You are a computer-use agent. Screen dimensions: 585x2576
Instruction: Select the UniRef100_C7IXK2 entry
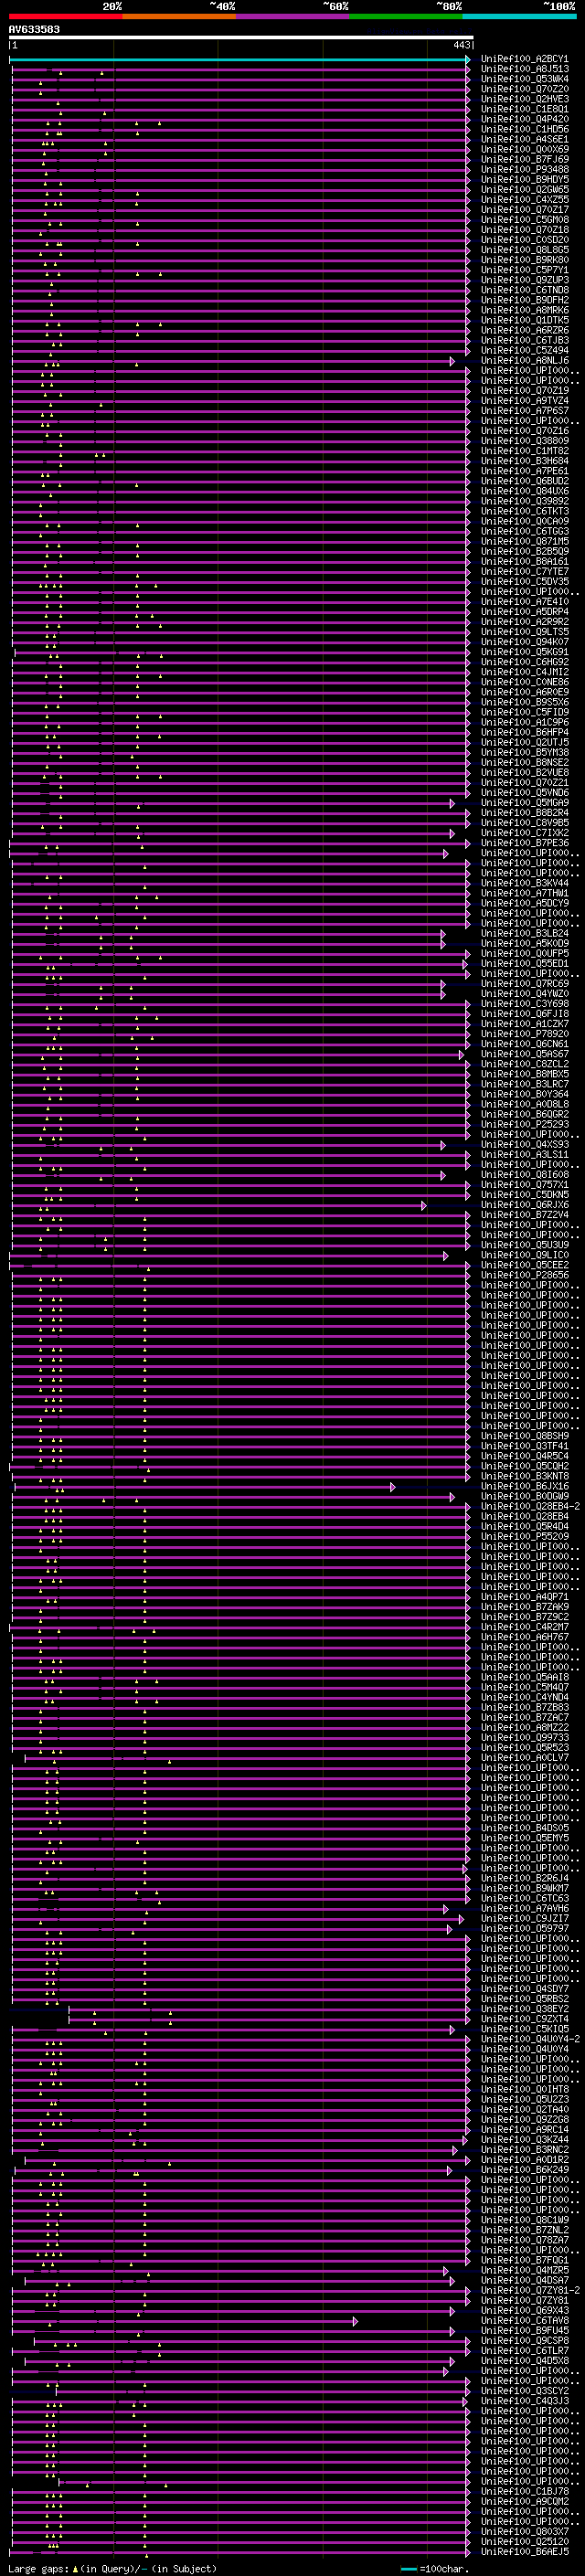pos(525,832)
